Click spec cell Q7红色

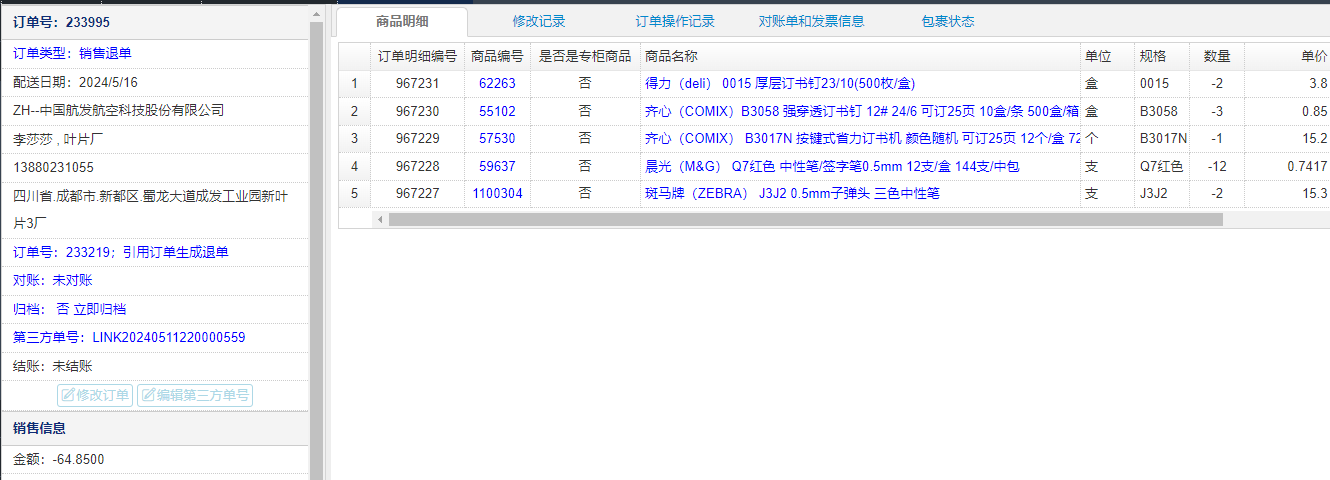(x=1162, y=166)
